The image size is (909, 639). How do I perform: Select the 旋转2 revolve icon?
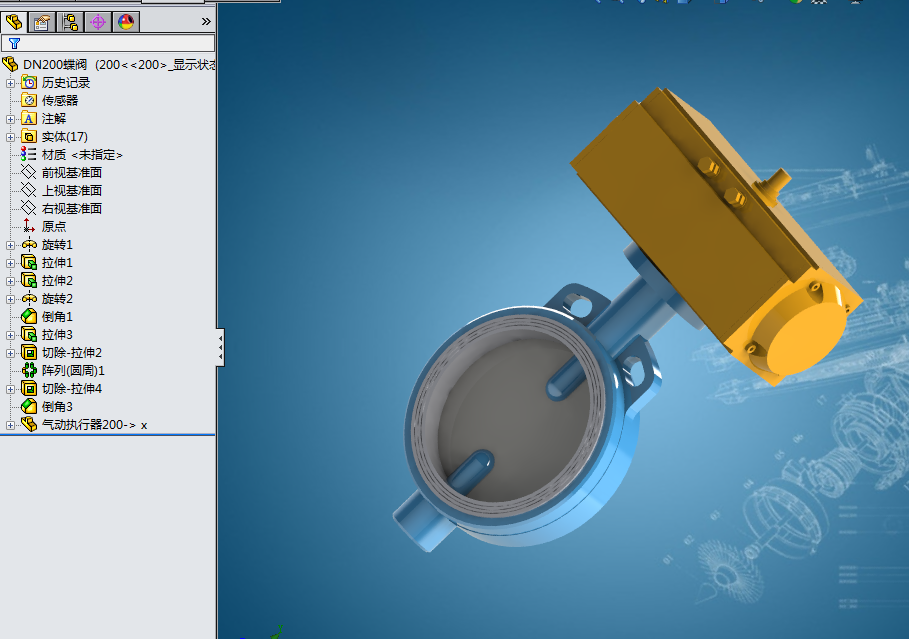(x=29, y=299)
